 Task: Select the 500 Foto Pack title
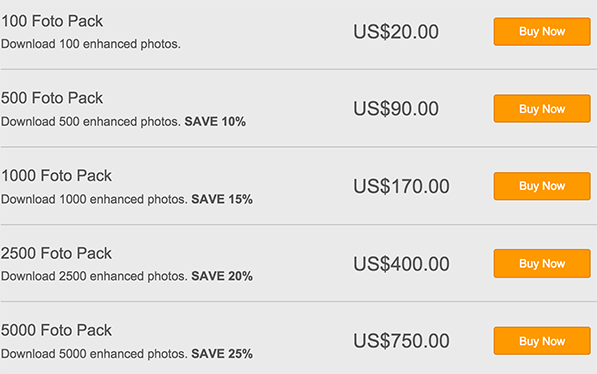click(52, 98)
